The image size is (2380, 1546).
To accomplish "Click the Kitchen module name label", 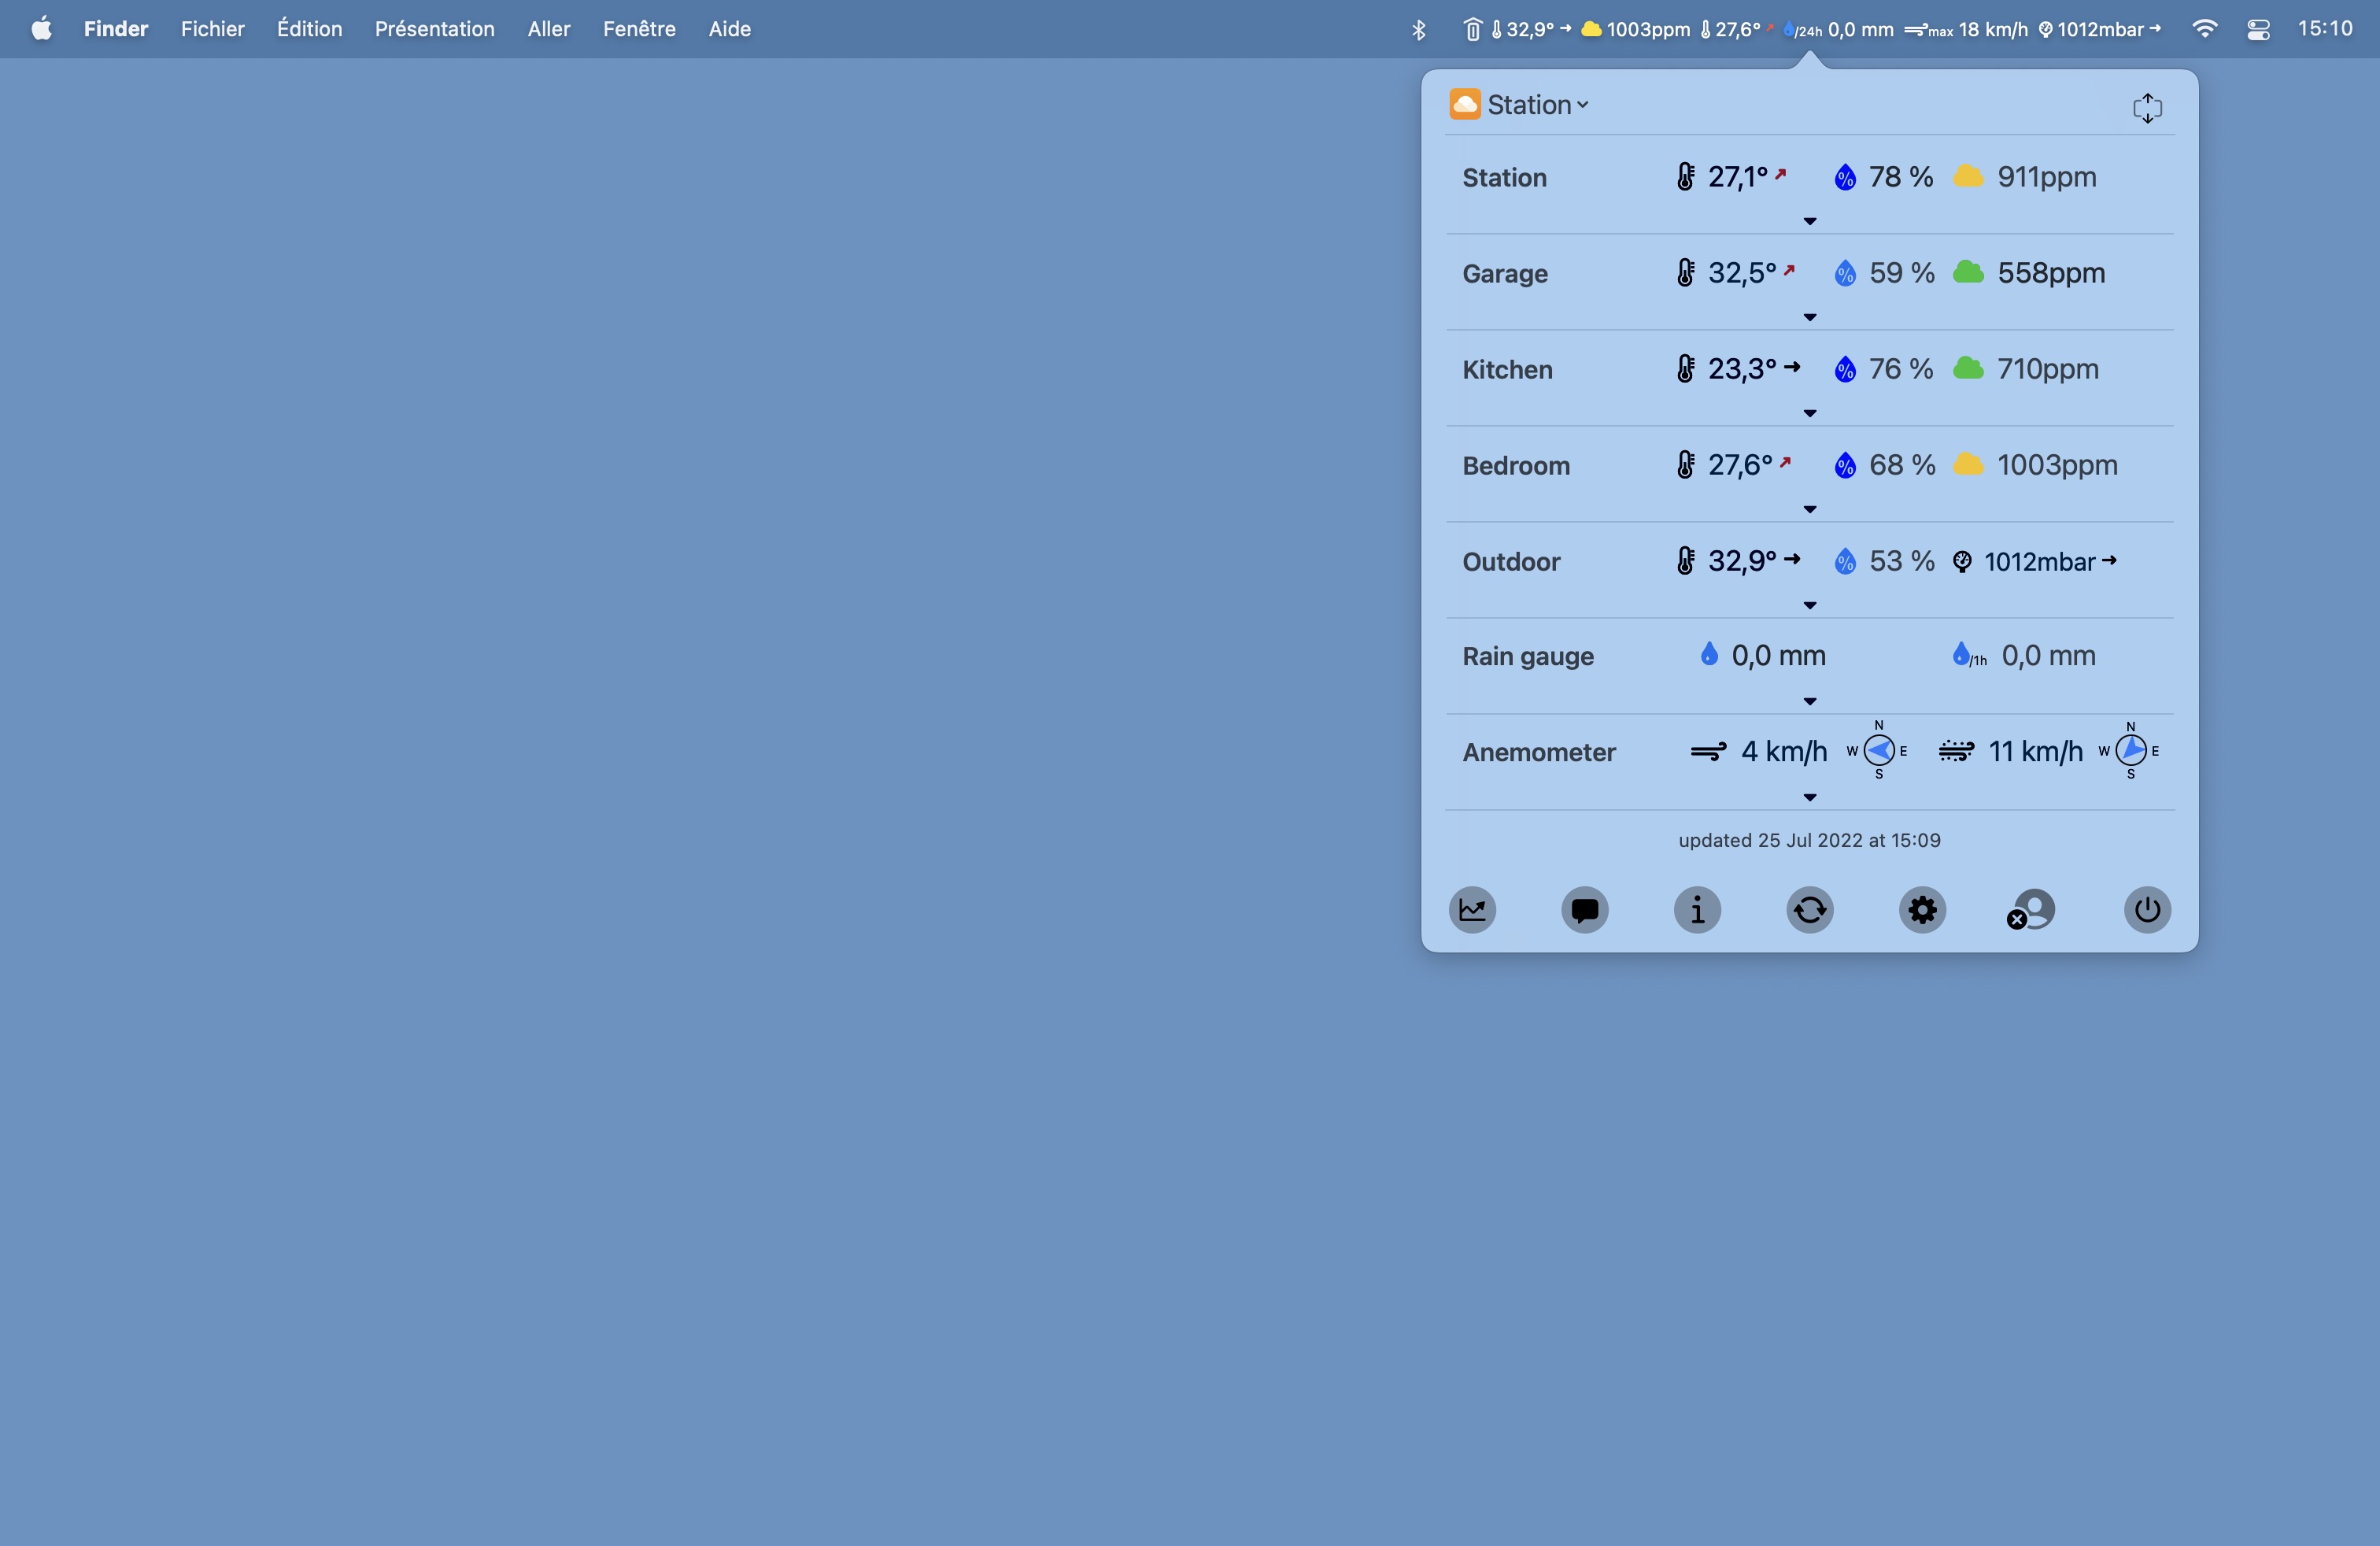I will 1507,370.
